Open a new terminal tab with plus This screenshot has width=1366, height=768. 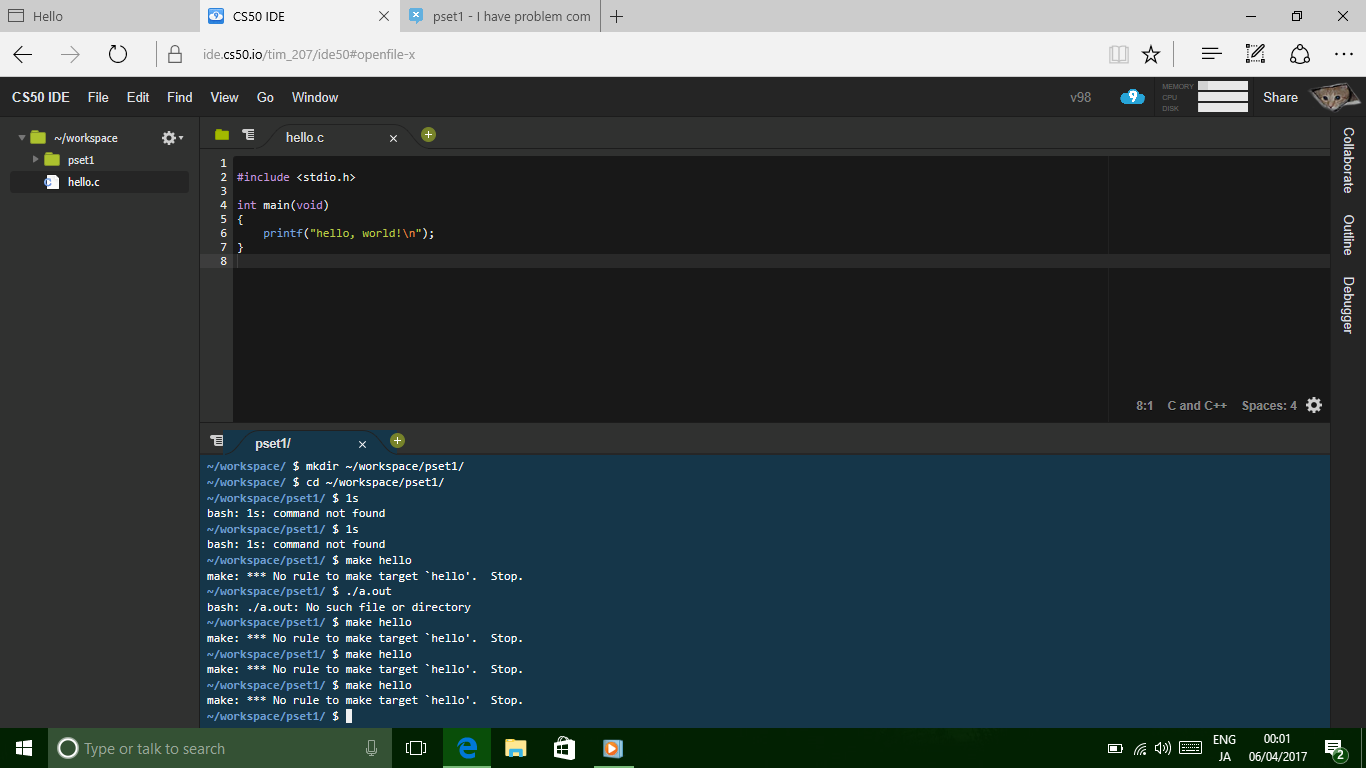[397, 440]
